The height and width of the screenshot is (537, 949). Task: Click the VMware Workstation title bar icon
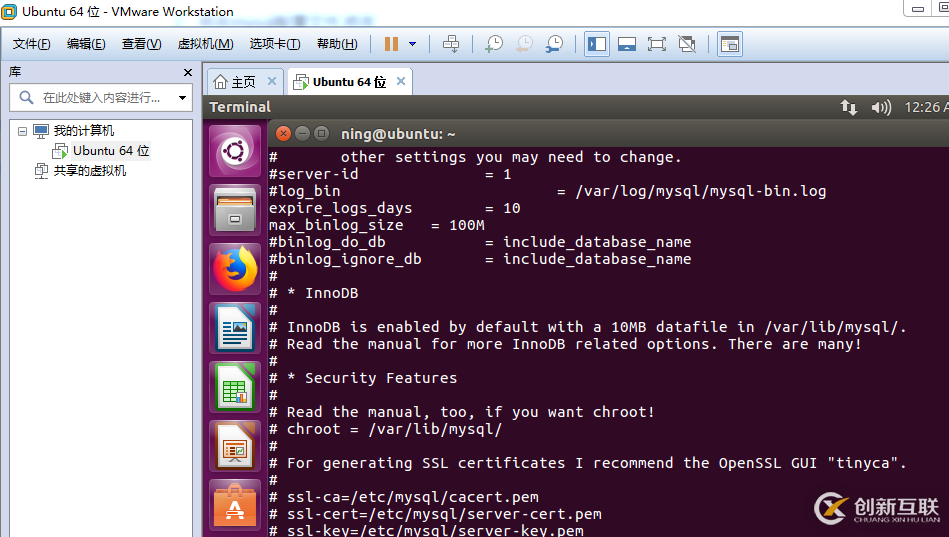pyautogui.click(x=9, y=12)
